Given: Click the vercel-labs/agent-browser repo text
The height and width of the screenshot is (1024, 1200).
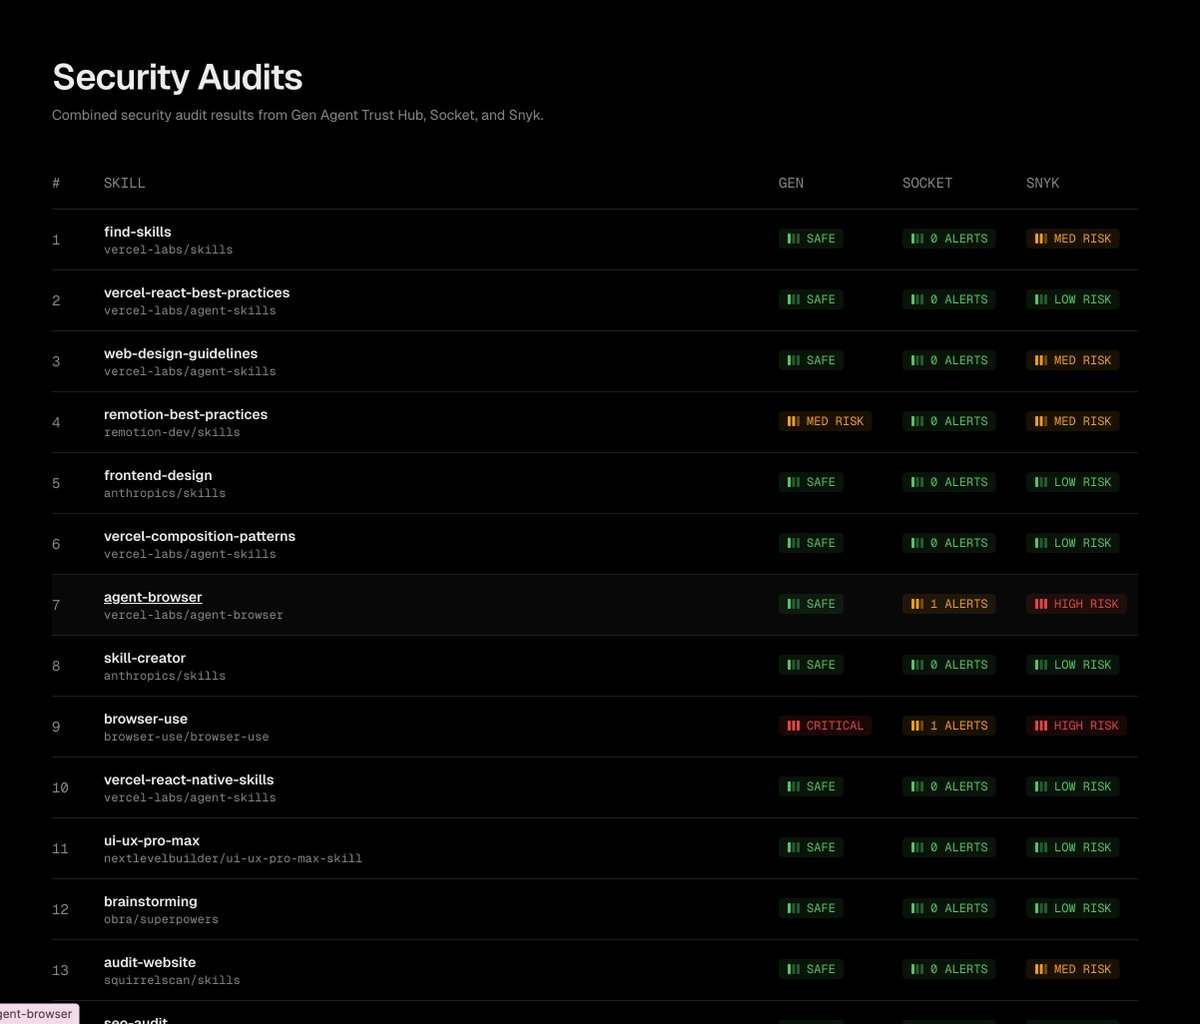Looking at the screenshot, I should 193,616.
